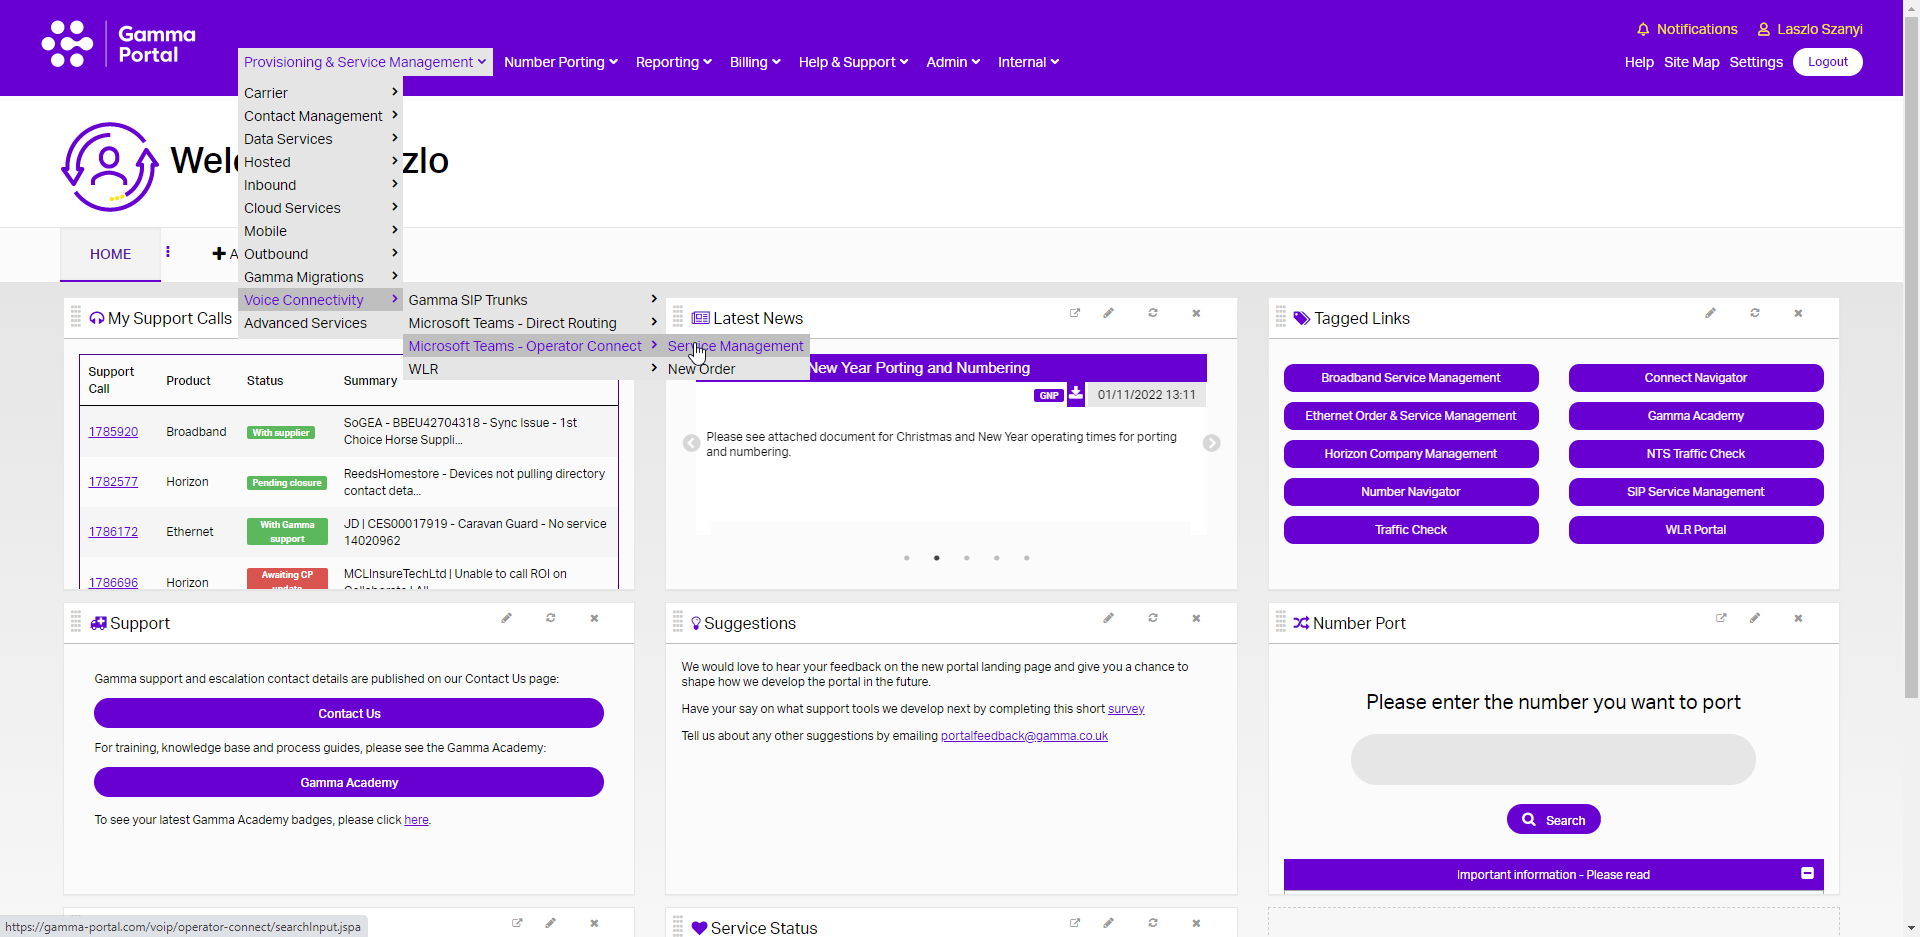Open the NTS Traffic Check tagged link
The height and width of the screenshot is (937, 1920).
point(1696,454)
